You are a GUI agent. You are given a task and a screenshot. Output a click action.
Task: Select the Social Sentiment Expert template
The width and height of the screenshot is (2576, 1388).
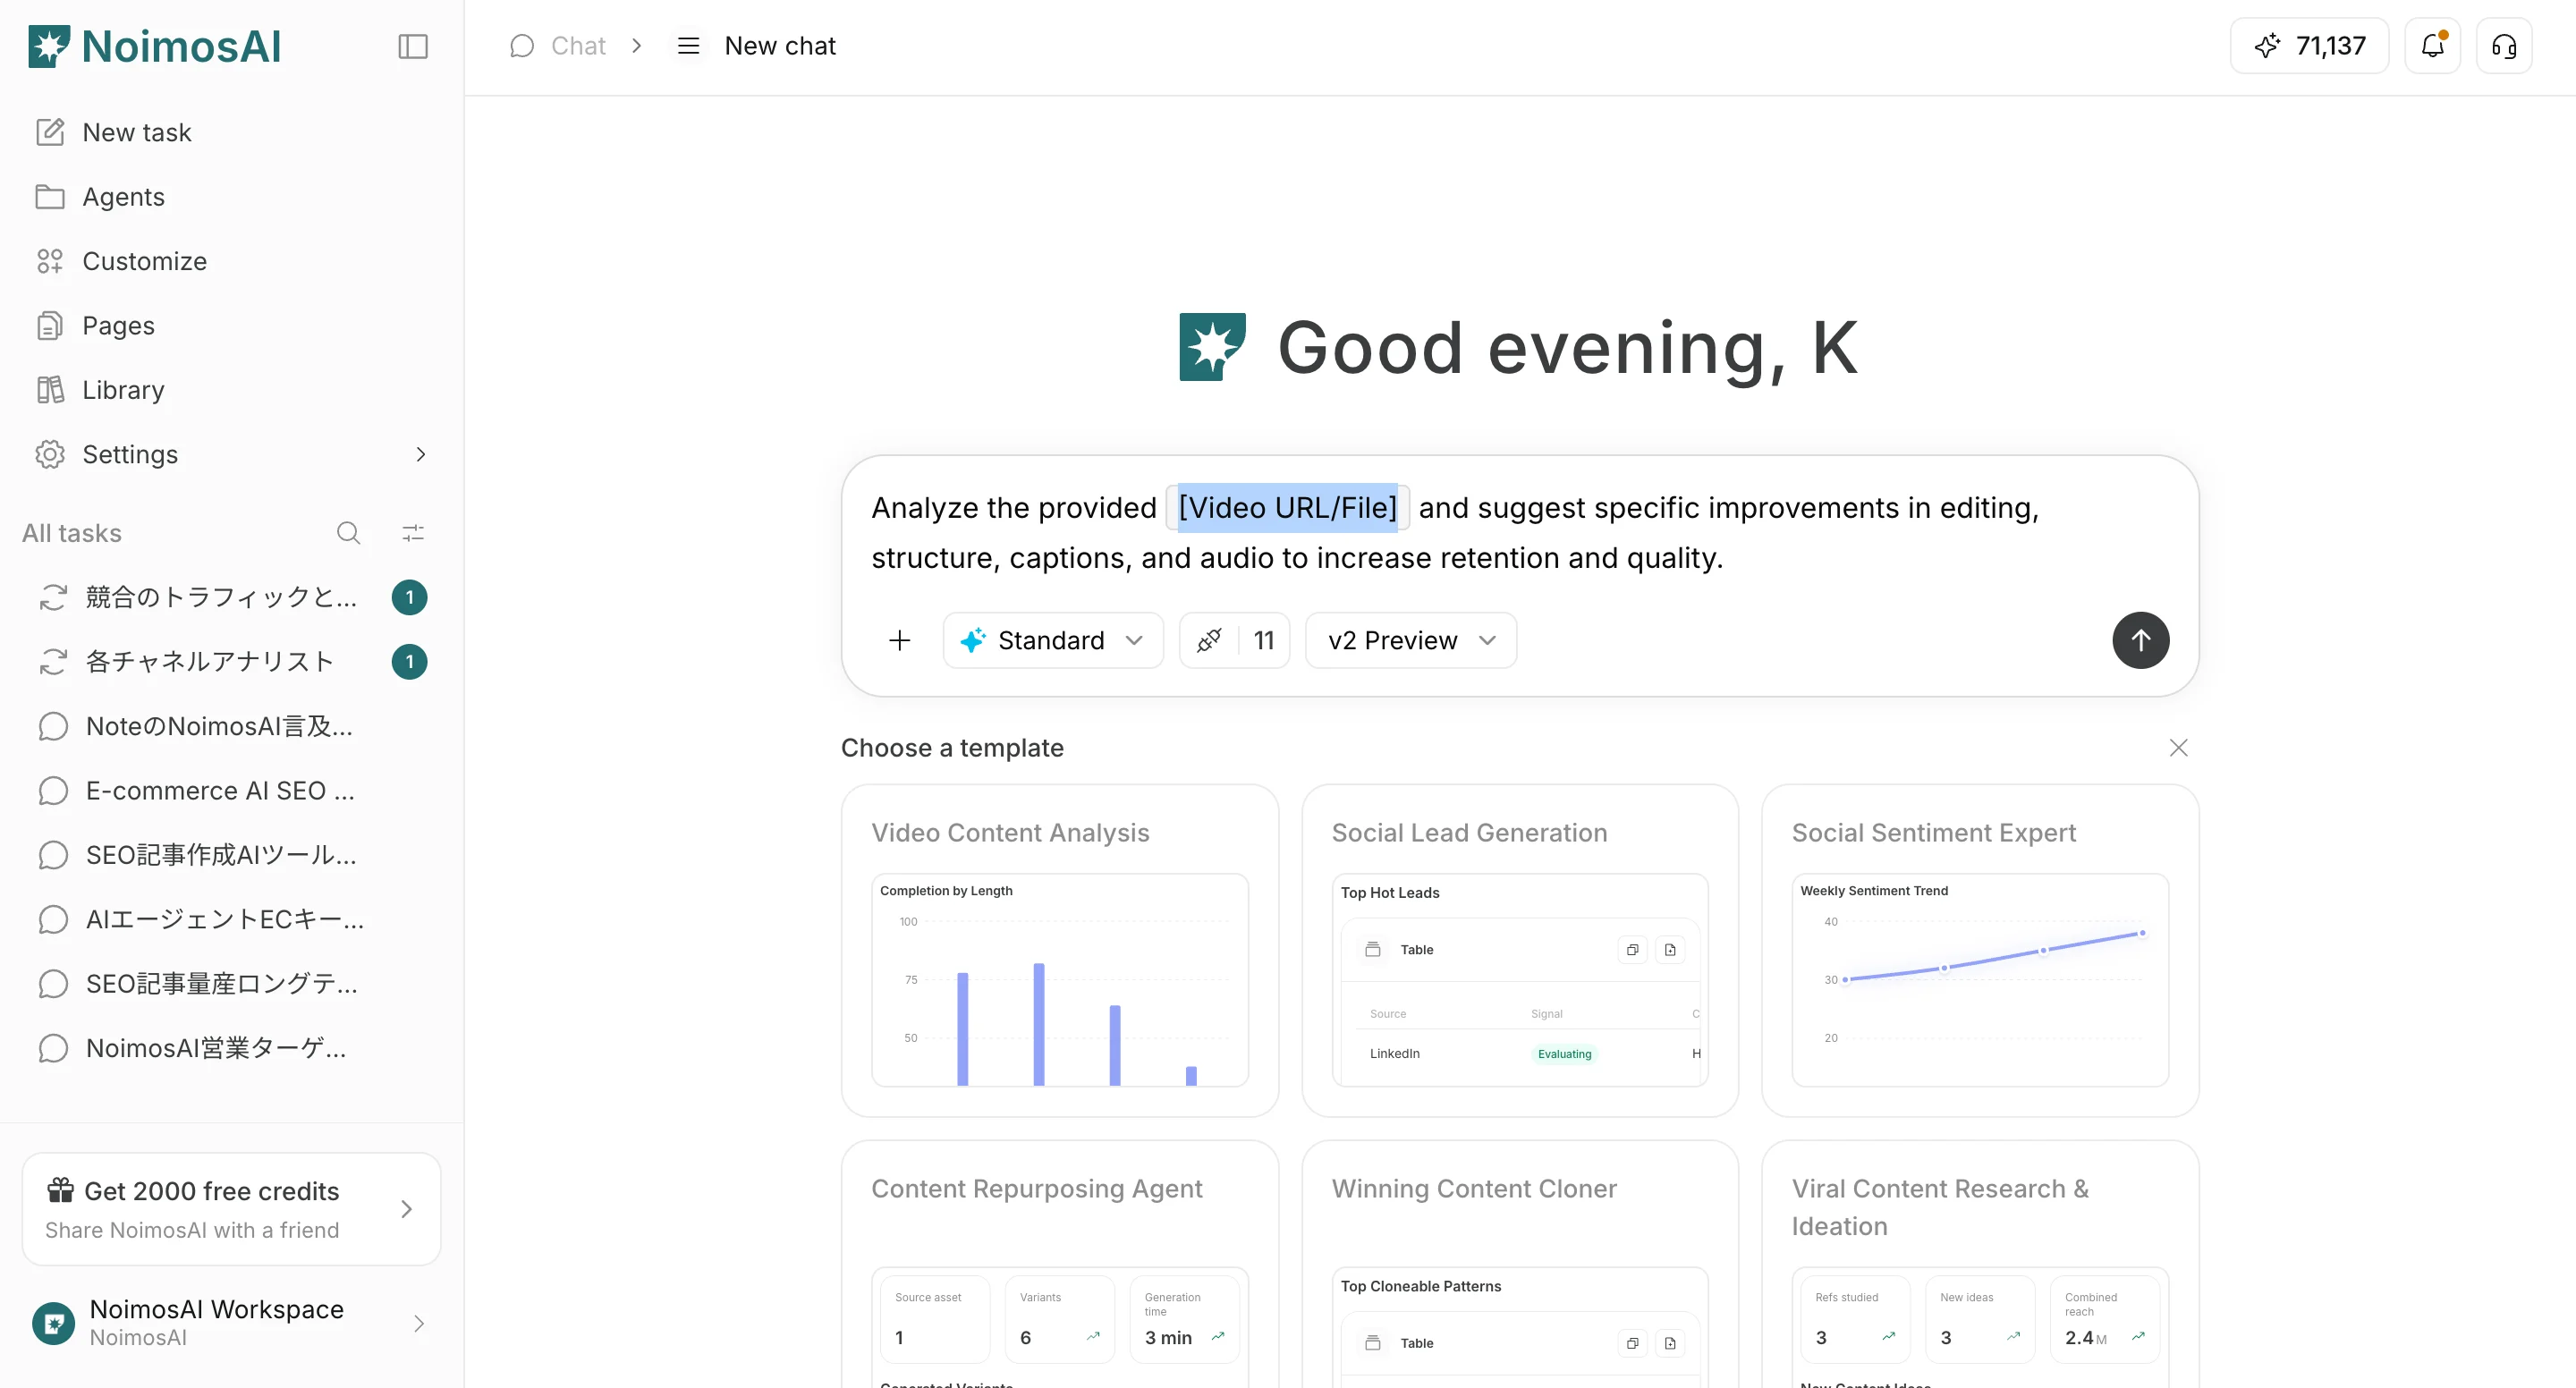click(1979, 950)
